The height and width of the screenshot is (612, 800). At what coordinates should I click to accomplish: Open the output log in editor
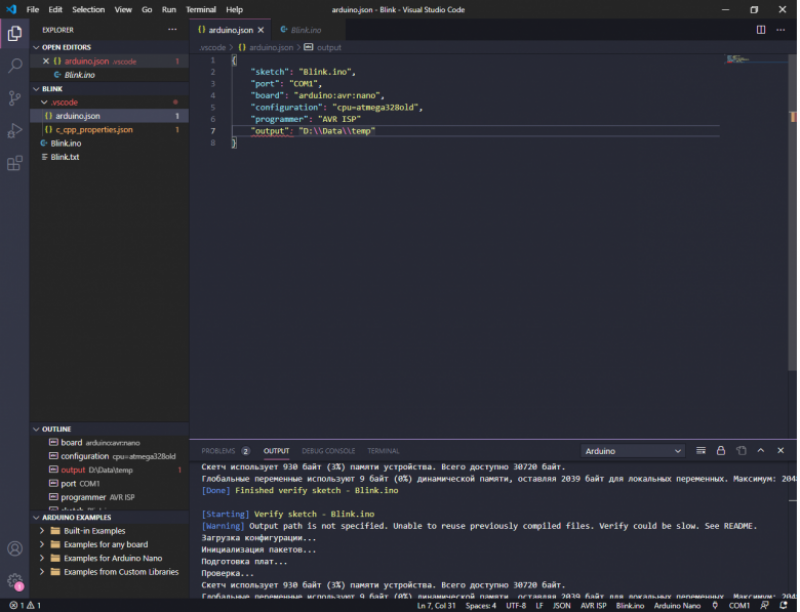[741, 450]
